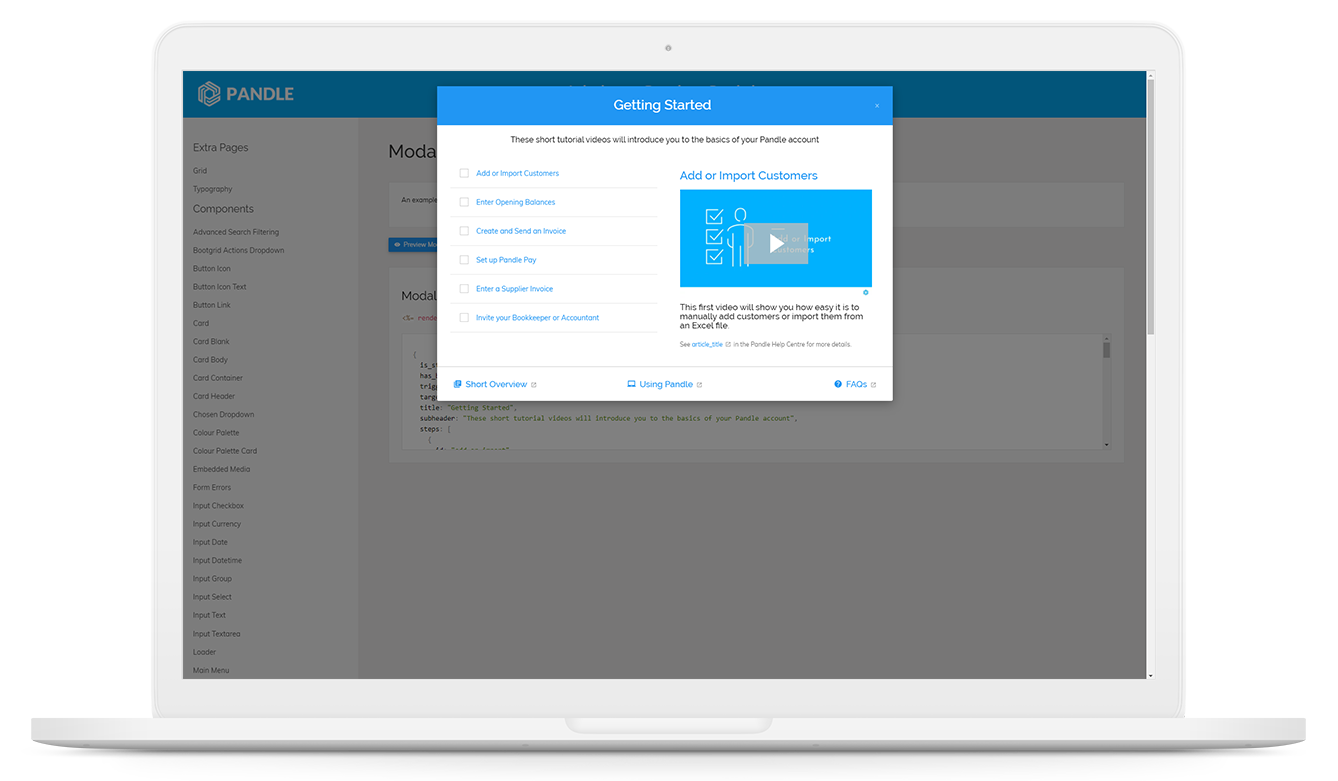Open Advanced Search Filtering in sidebar
Viewport: 1338px width, 781px height.
tap(236, 232)
